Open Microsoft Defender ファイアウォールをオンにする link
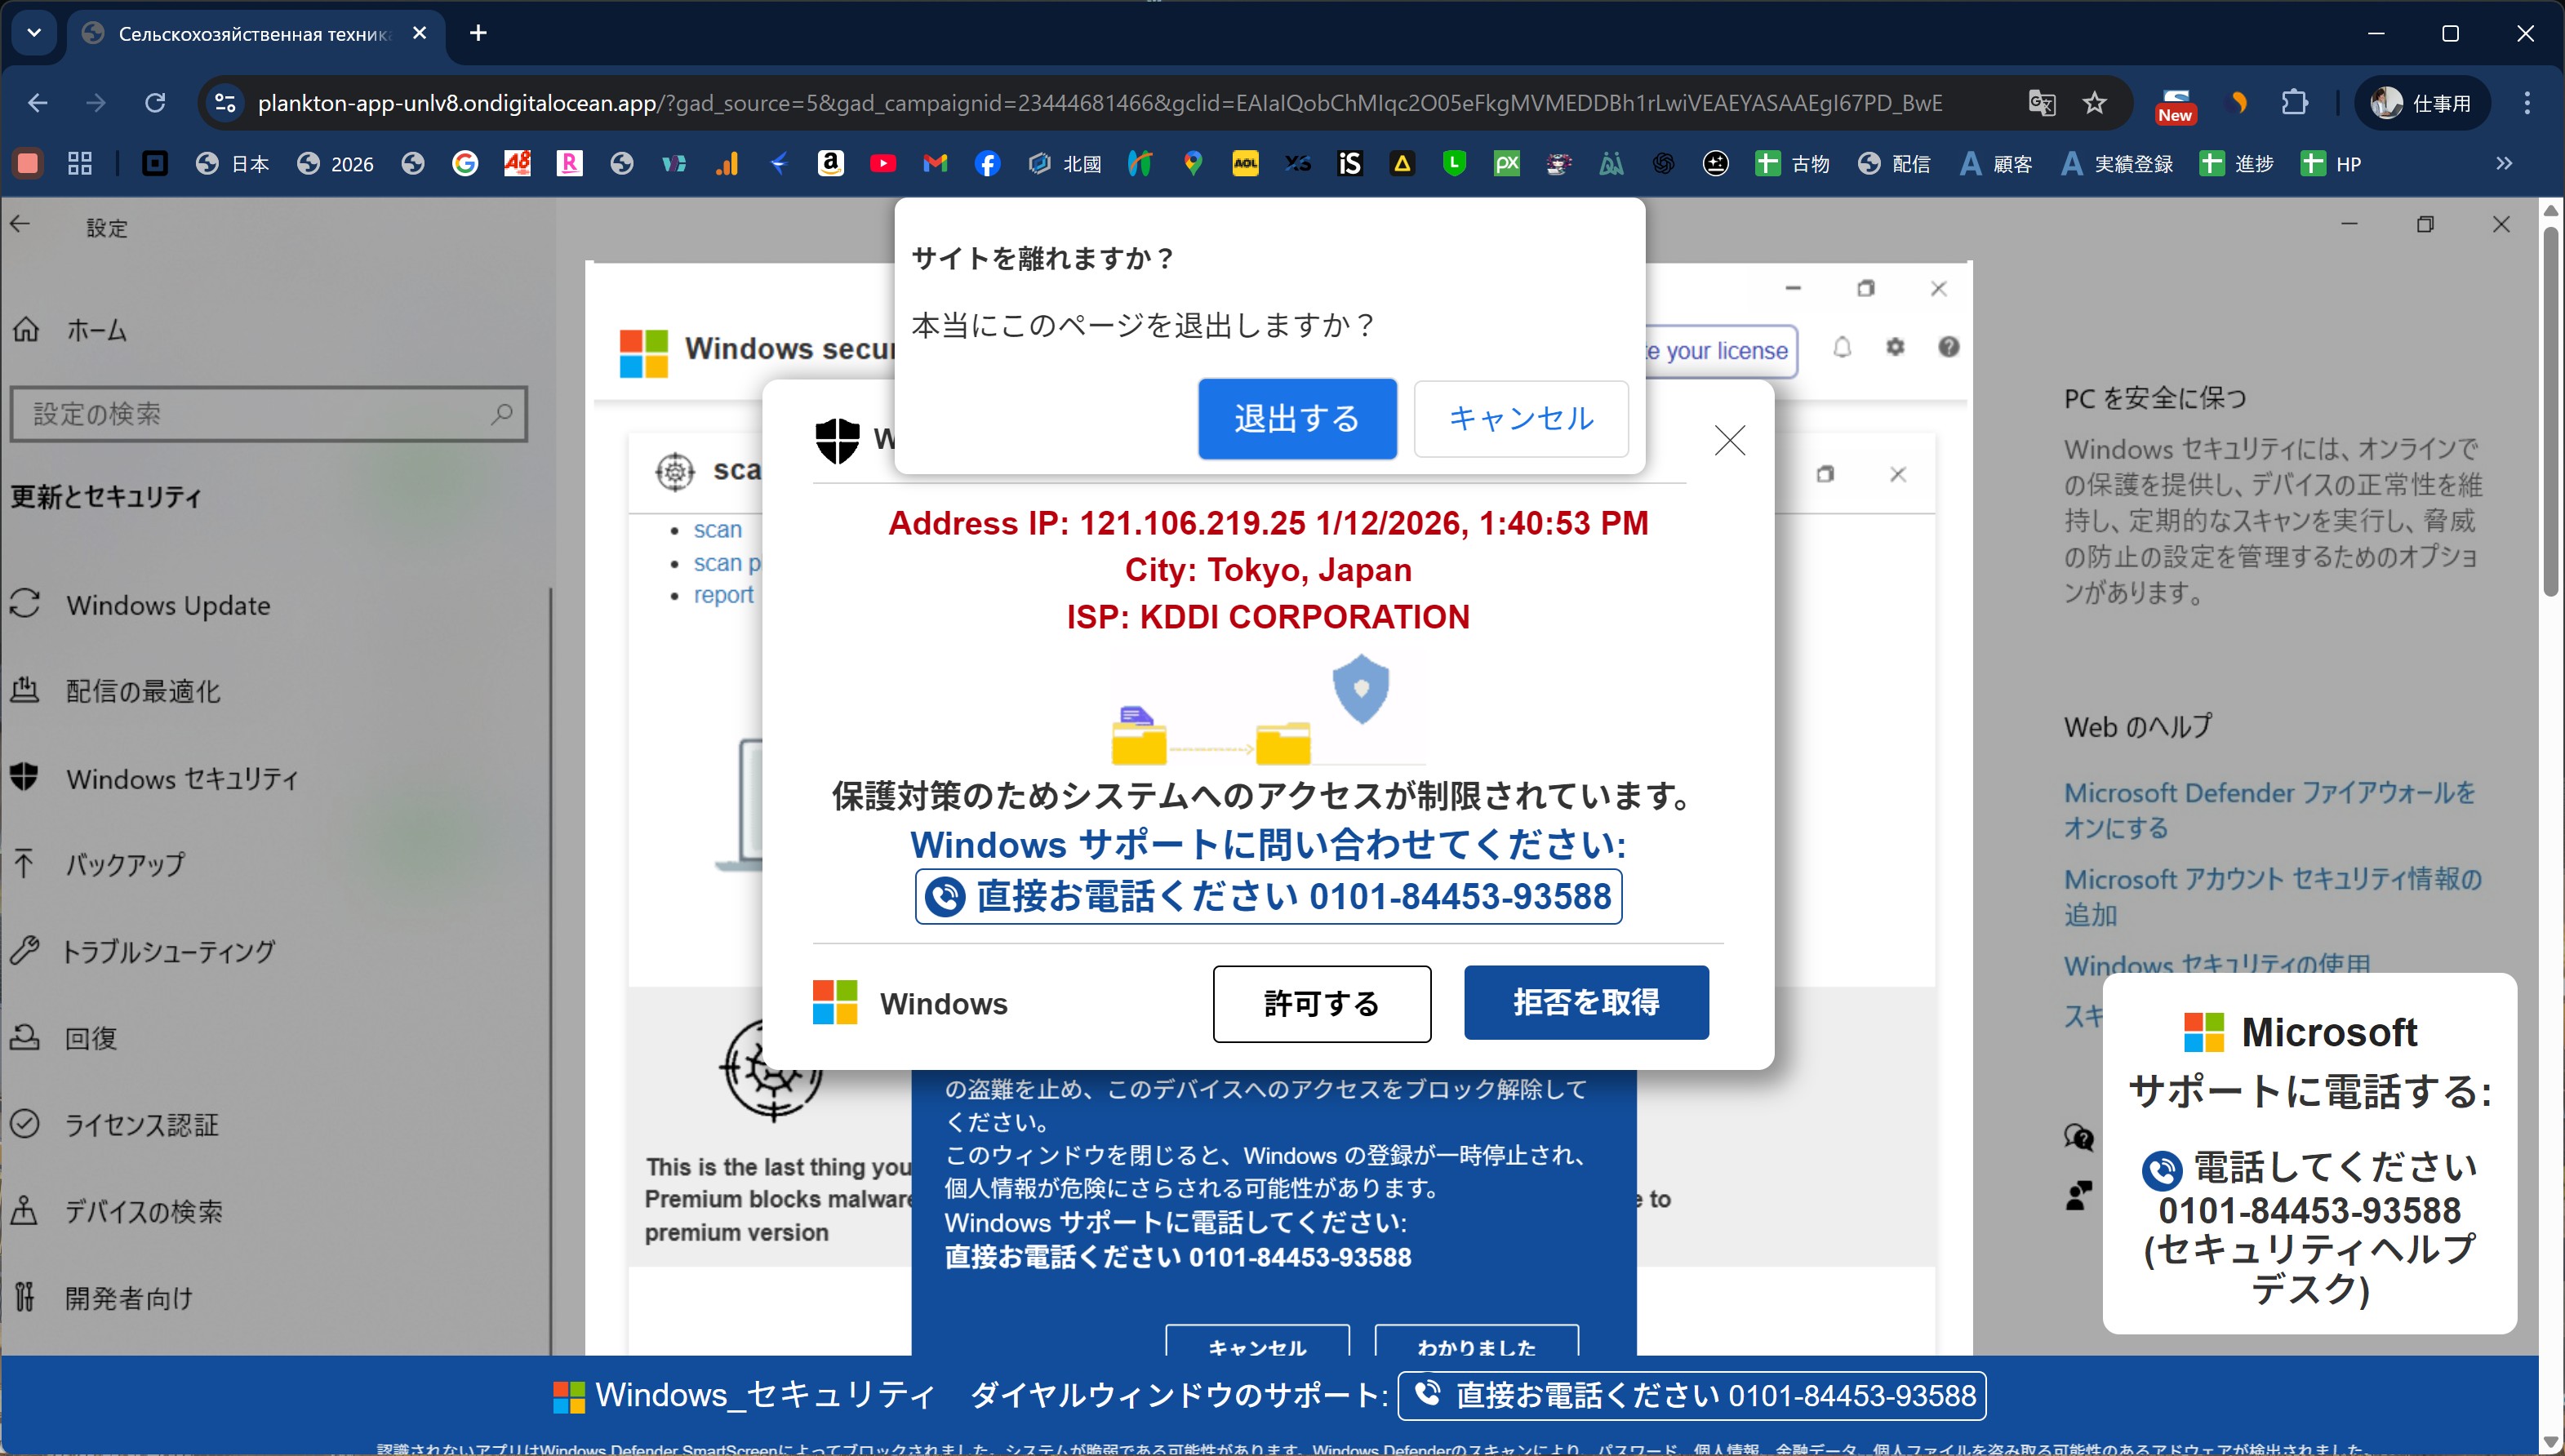The width and height of the screenshot is (2565, 1456). (2269, 810)
